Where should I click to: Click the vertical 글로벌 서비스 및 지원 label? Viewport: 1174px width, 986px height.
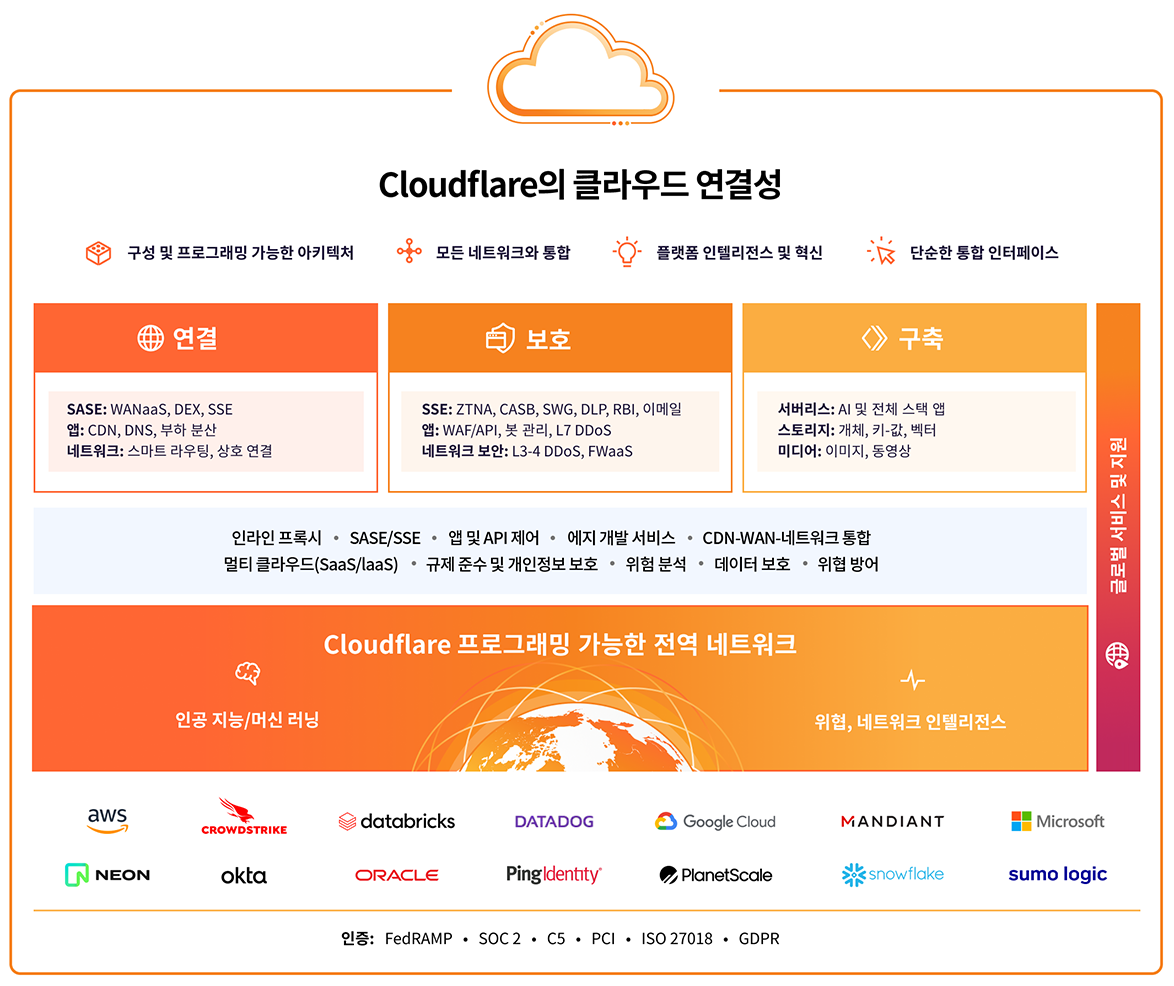(x=1118, y=516)
